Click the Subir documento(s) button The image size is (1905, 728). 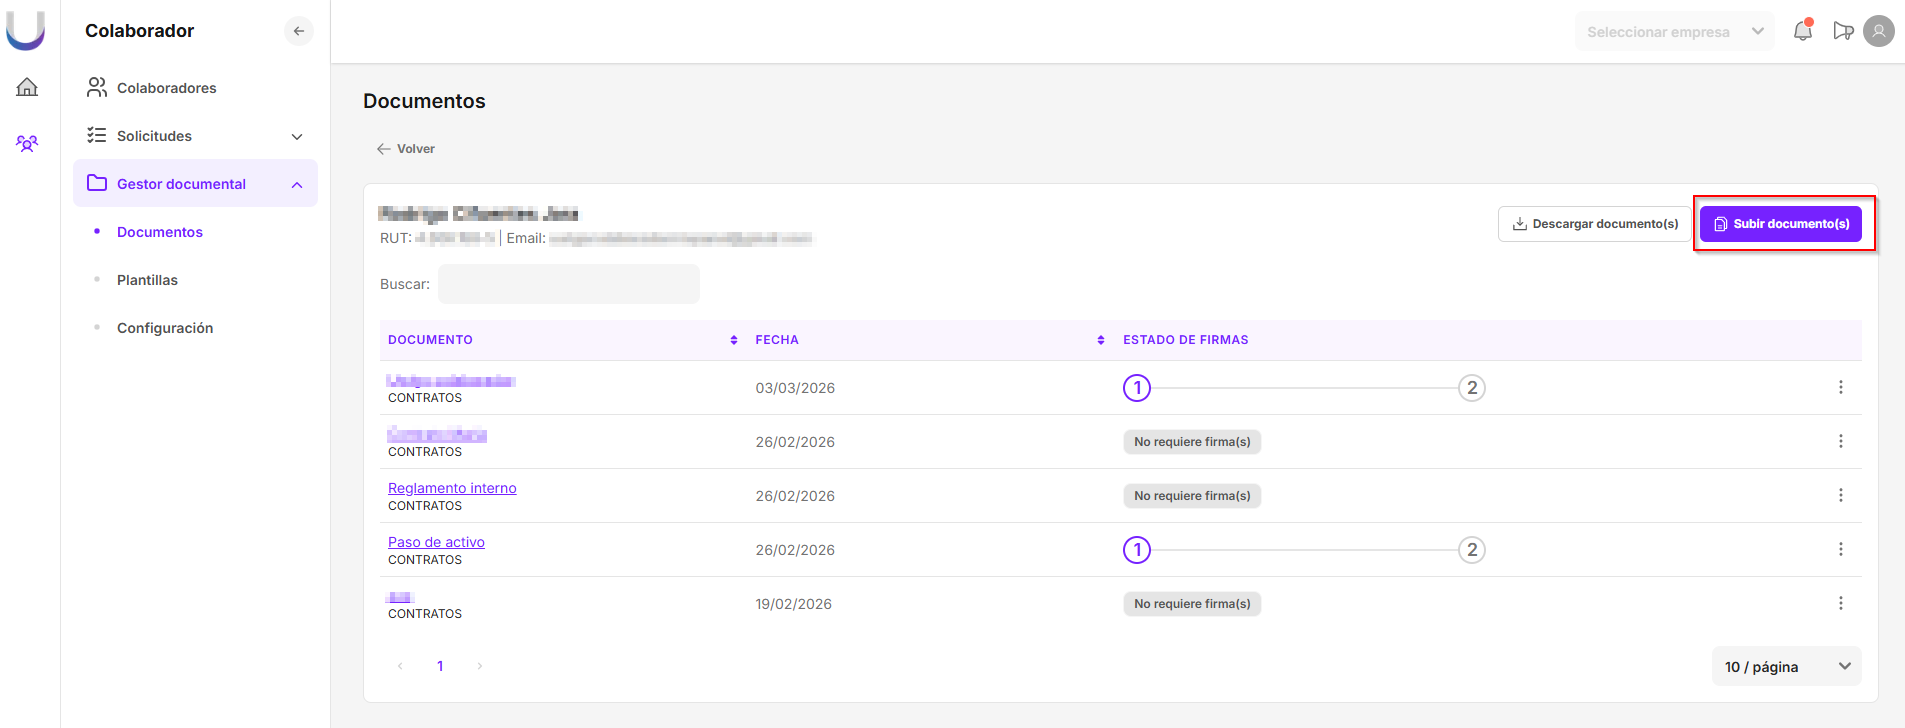coord(1780,224)
